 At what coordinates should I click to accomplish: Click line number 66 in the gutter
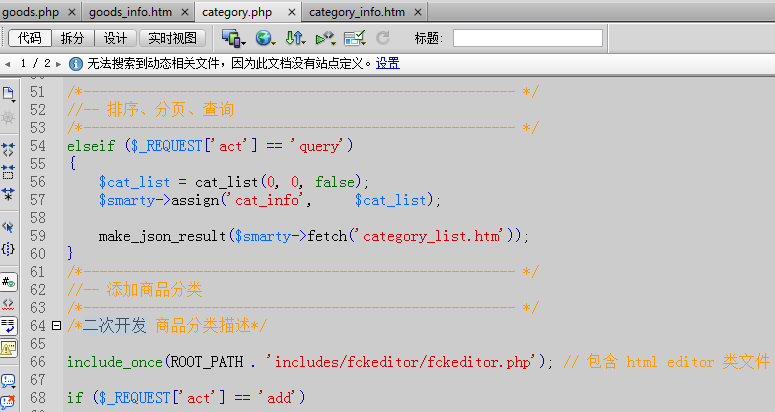click(x=38, y=362)
